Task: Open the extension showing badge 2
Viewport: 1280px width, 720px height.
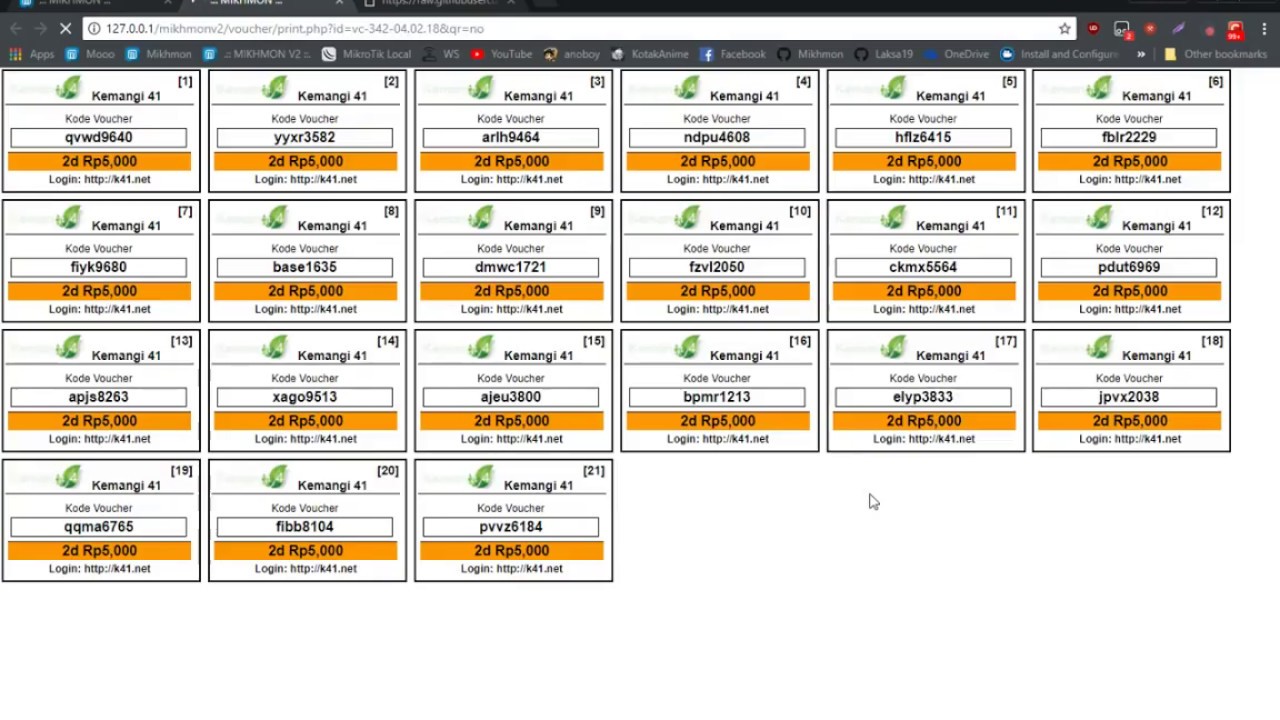Action: (1122, 30)
